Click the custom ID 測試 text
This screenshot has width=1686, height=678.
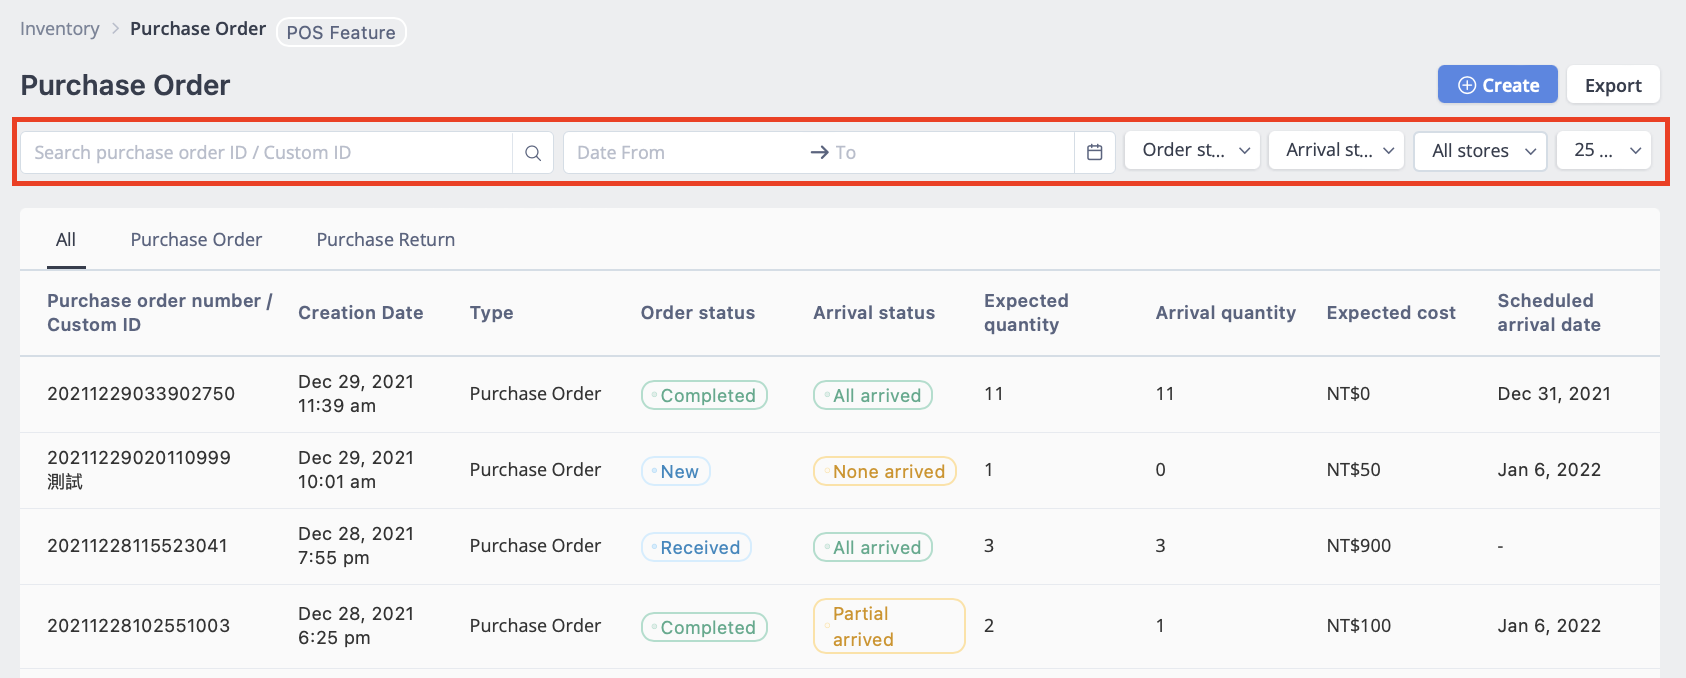(65, 482)
